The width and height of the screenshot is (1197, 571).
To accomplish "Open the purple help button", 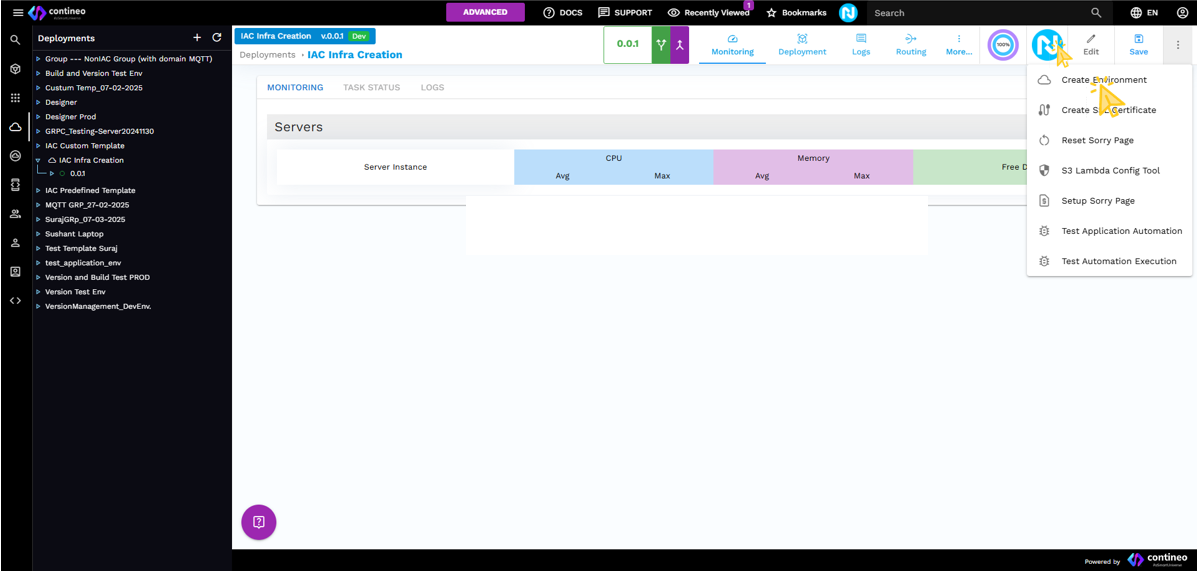I will click(x=258, y=522).
